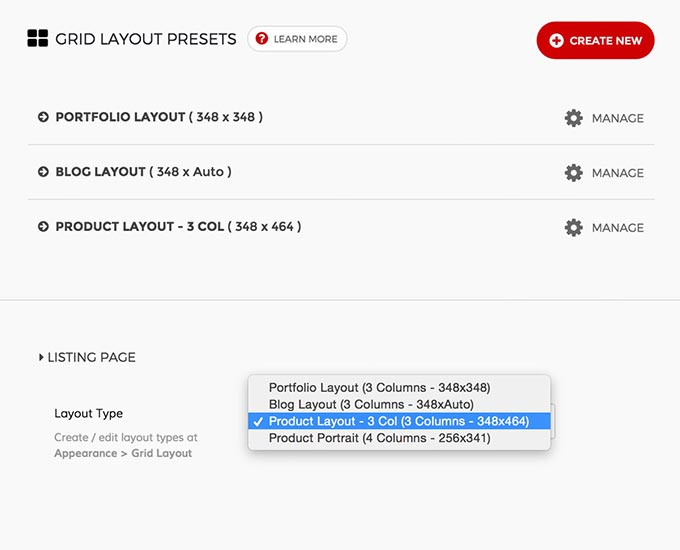Collapse the Listing Page section triangle
Image resolution: width=680 pixels, height=550 pixels.
coord(41,357)
